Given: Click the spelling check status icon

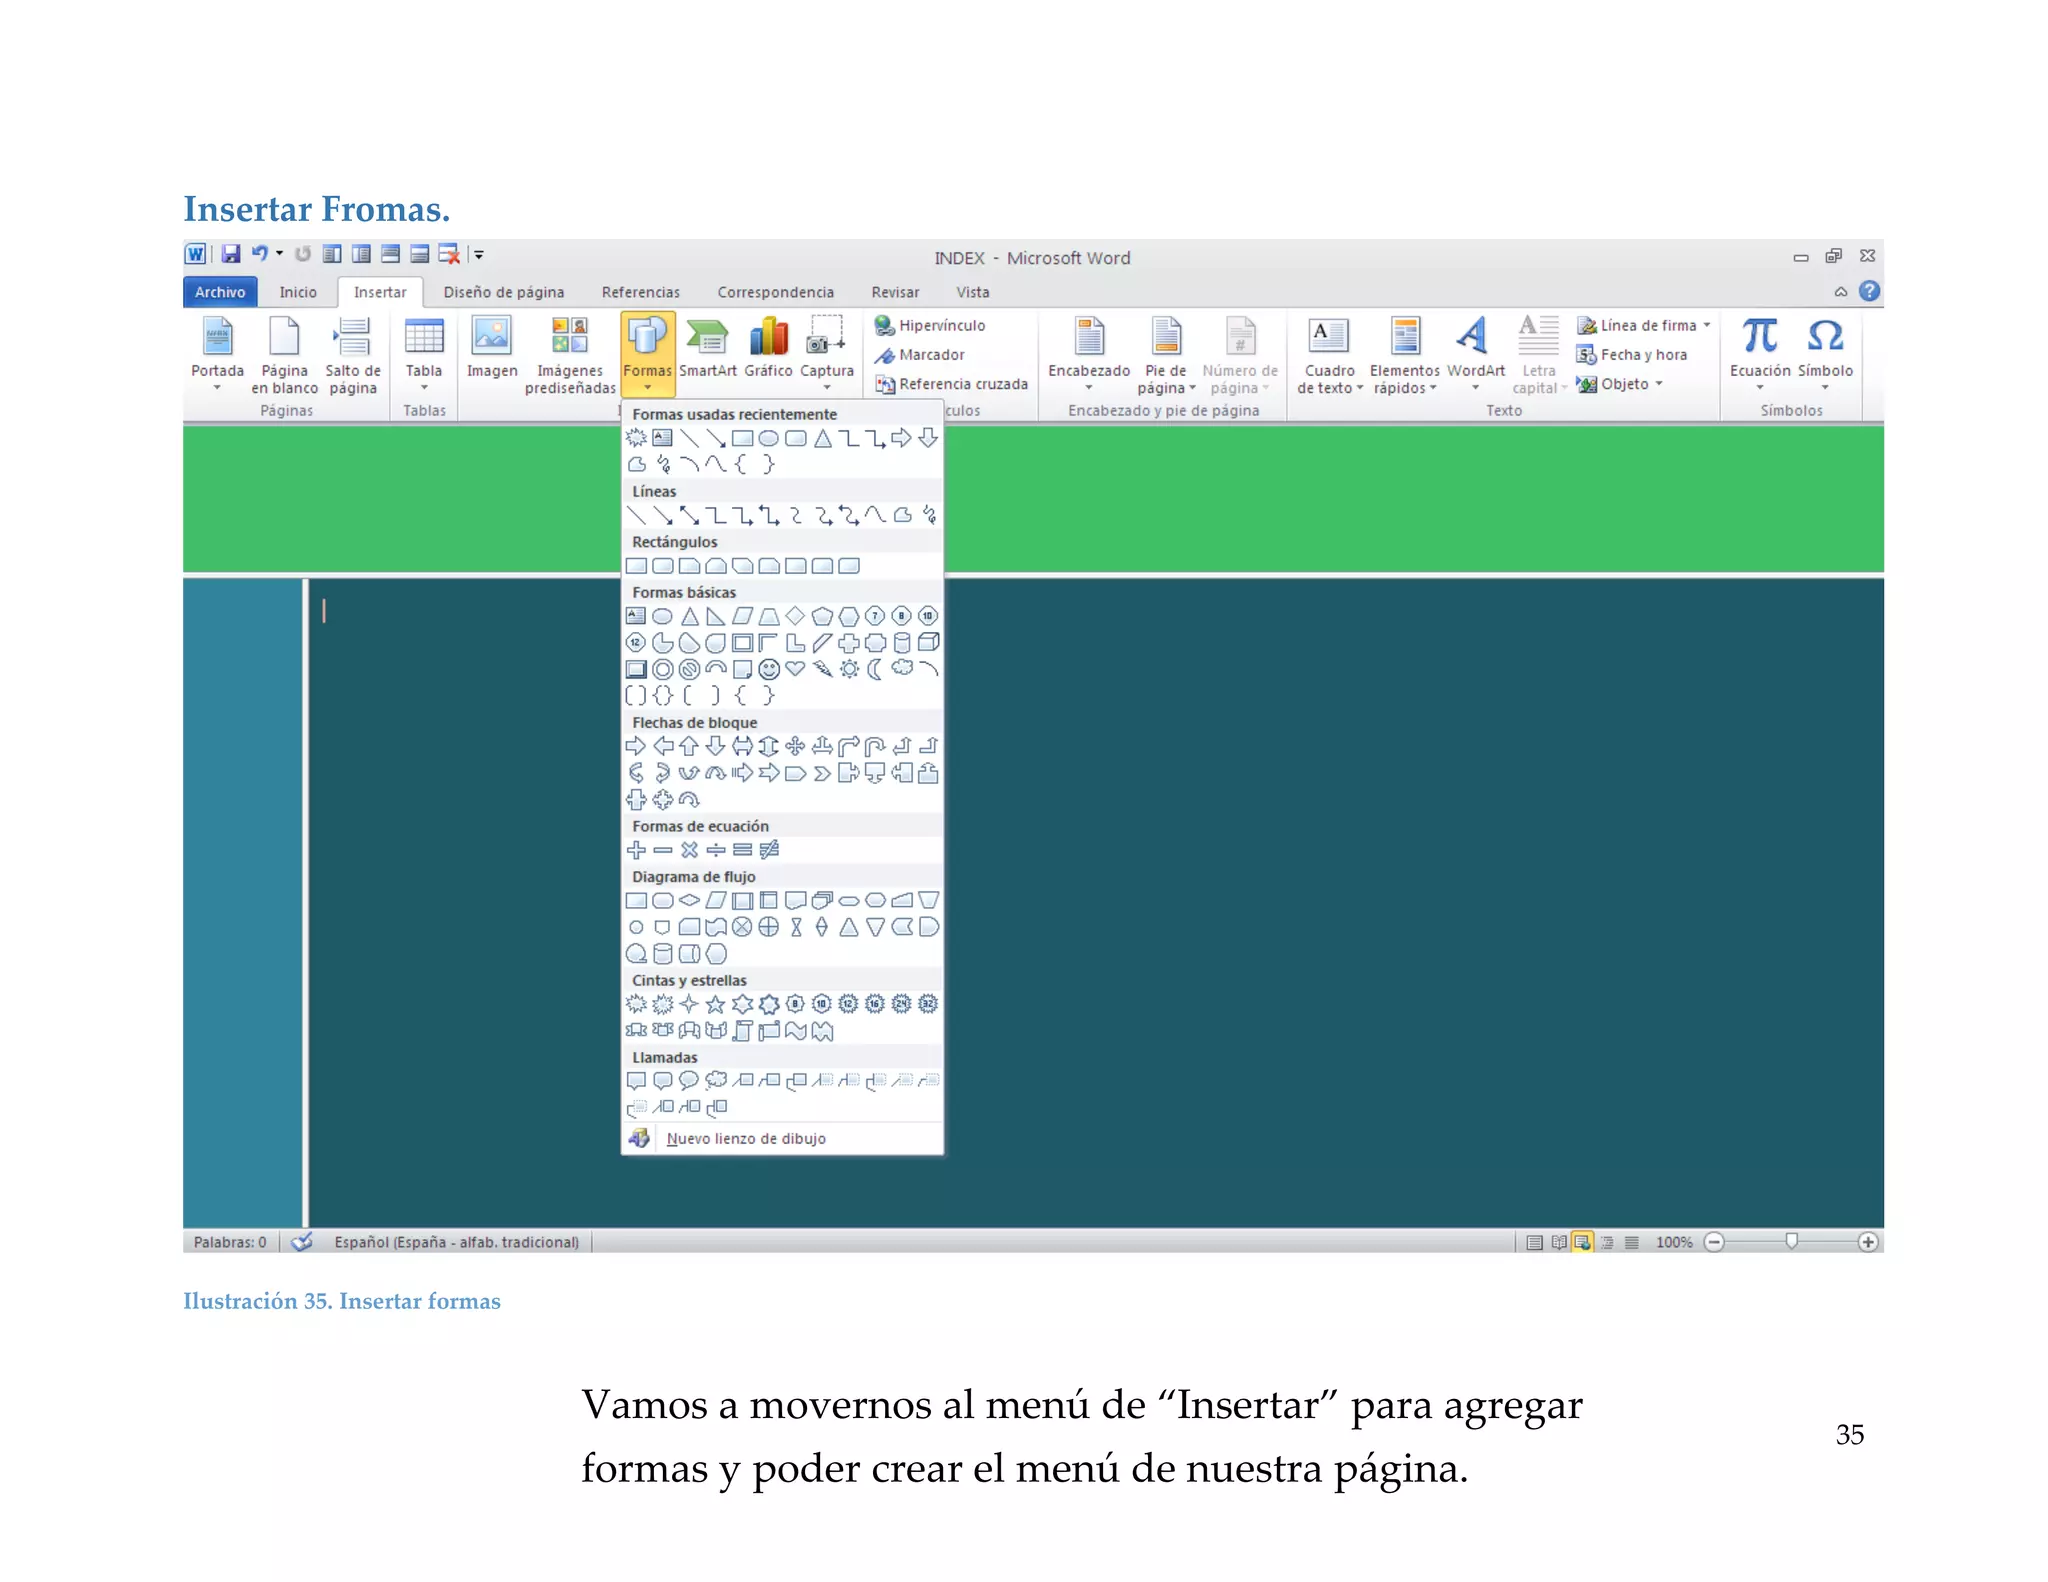Looking at the screenshot, I should tap(302, 1242).
